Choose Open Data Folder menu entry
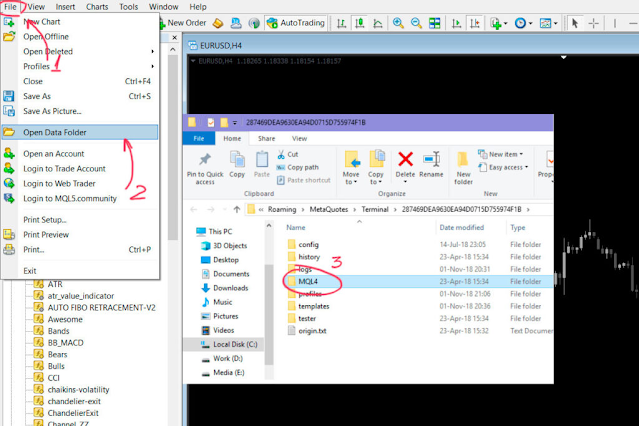639x426 pixels. [80, 132]
